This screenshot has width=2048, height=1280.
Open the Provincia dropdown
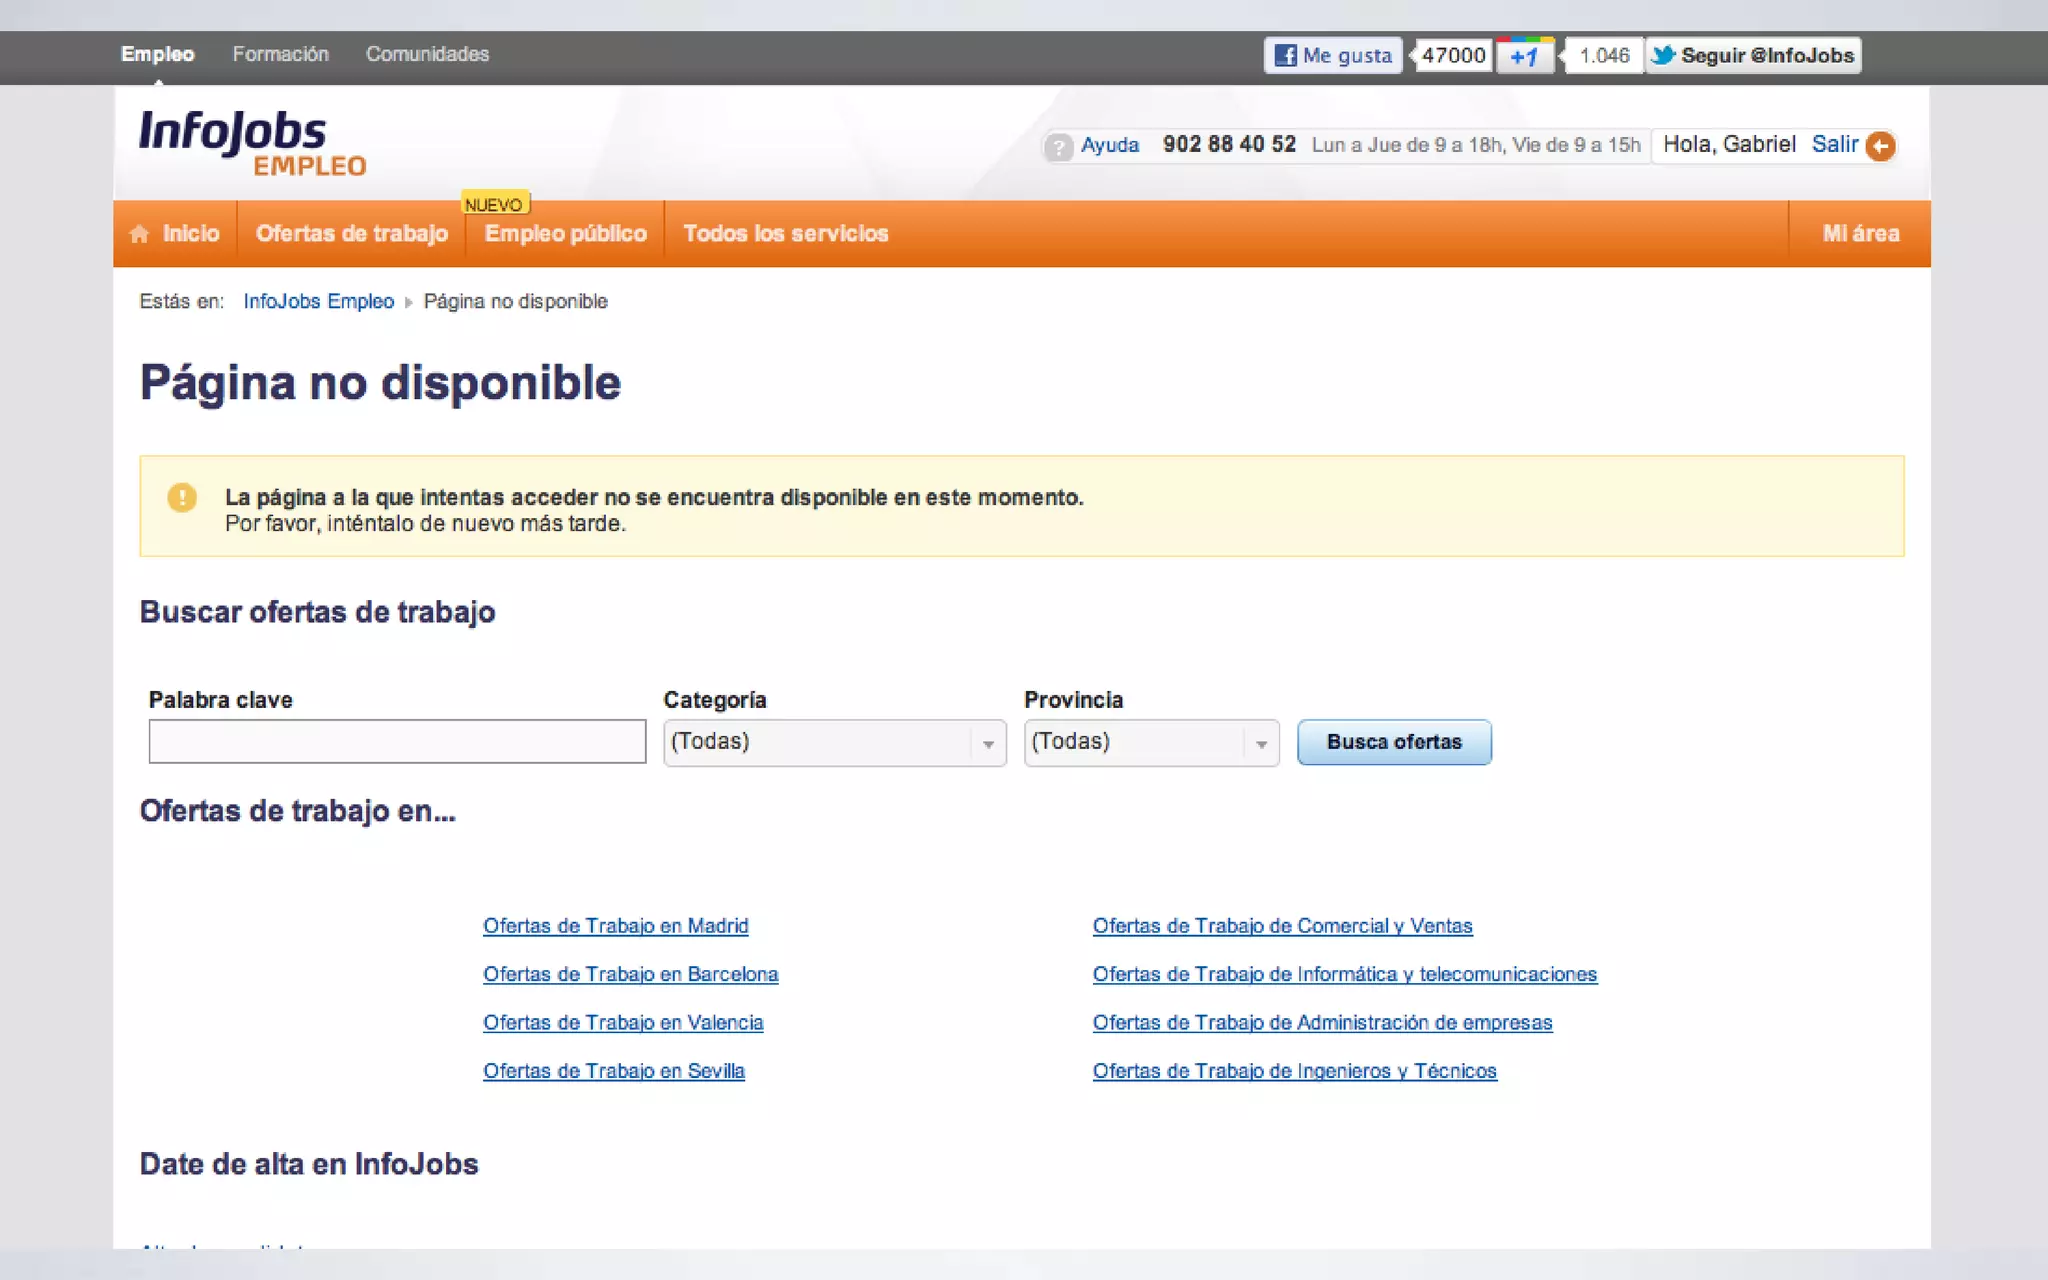[1150, 743]
